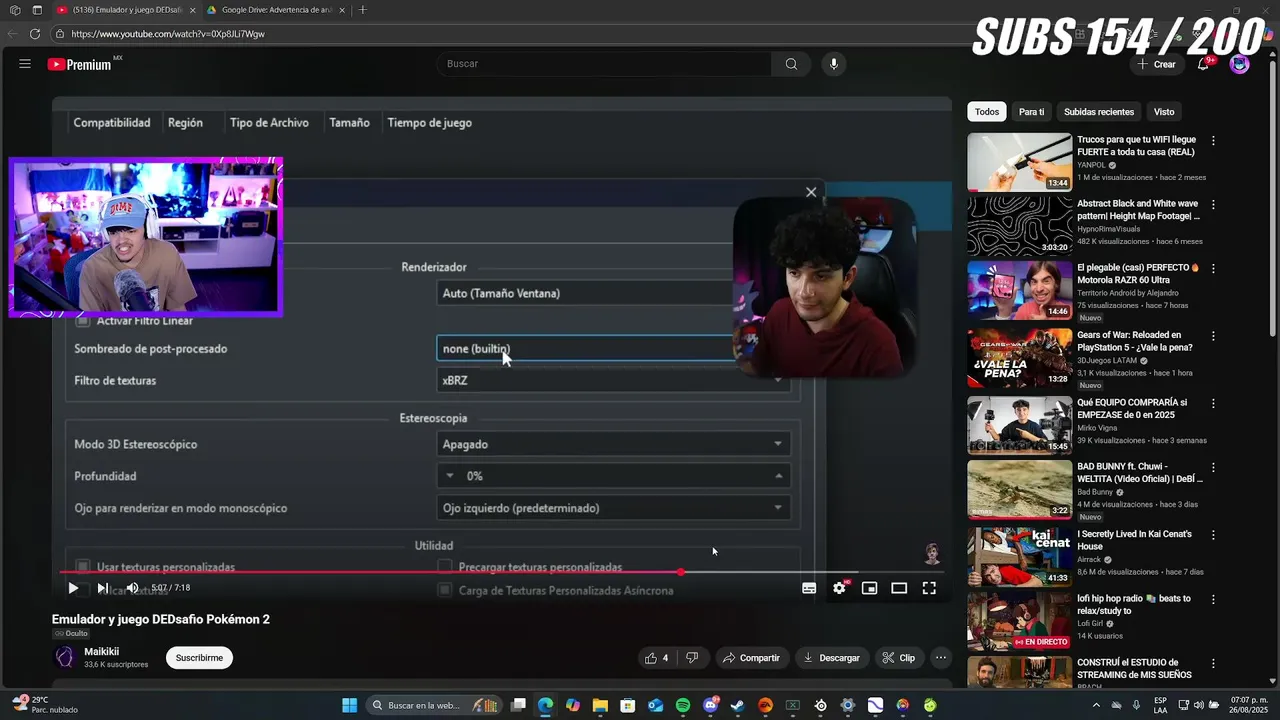1280x720 pixels.
Task: Click the Clip button
Action: click(x=898, y=658)
